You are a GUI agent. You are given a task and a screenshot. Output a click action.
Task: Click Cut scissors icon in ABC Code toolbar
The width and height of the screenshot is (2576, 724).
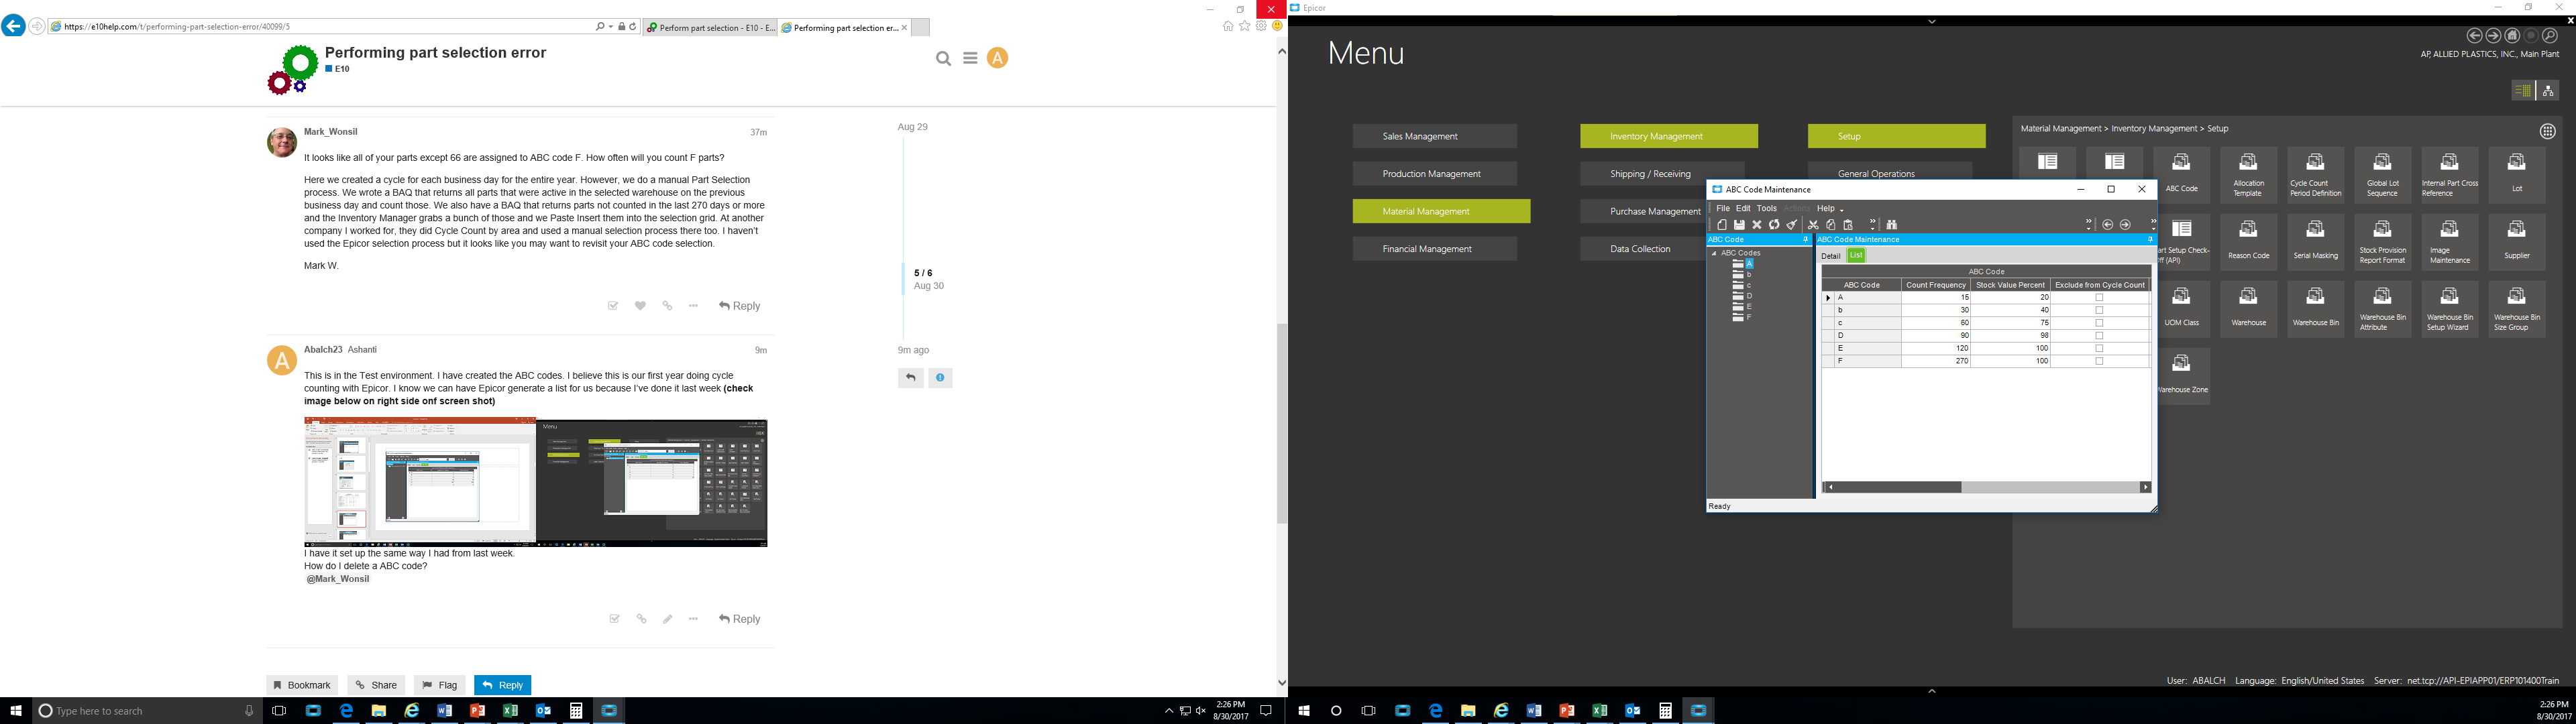point(1813,225)
